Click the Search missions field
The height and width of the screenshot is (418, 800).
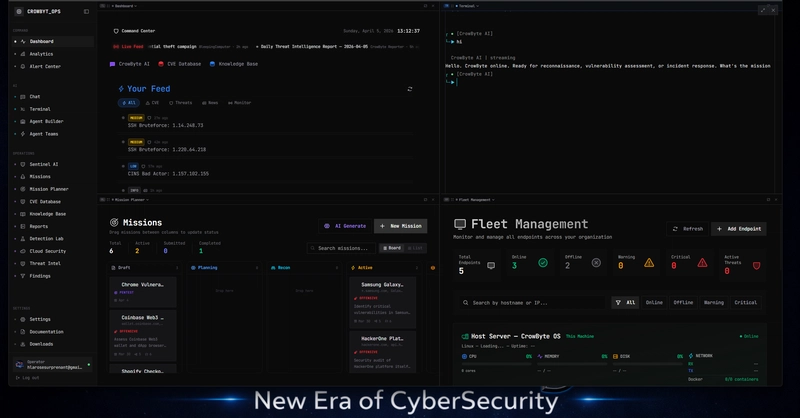341,248
